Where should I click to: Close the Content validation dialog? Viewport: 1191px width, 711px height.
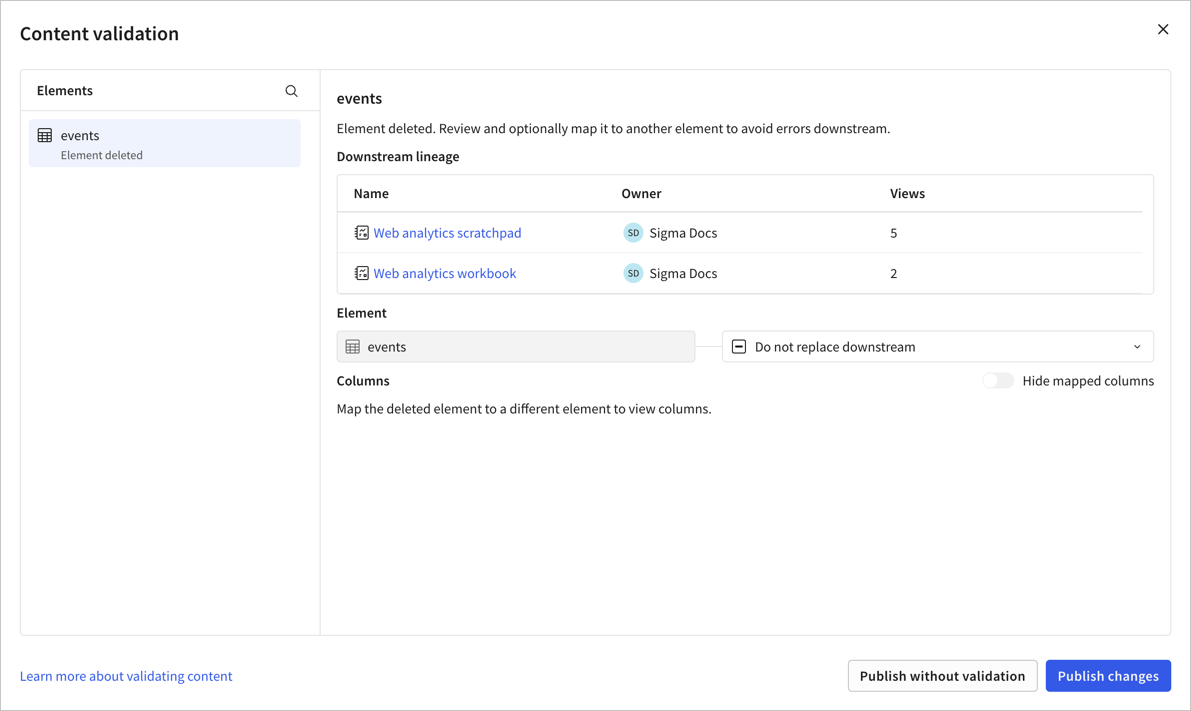pyautogui.click(x=1163, y=29)
